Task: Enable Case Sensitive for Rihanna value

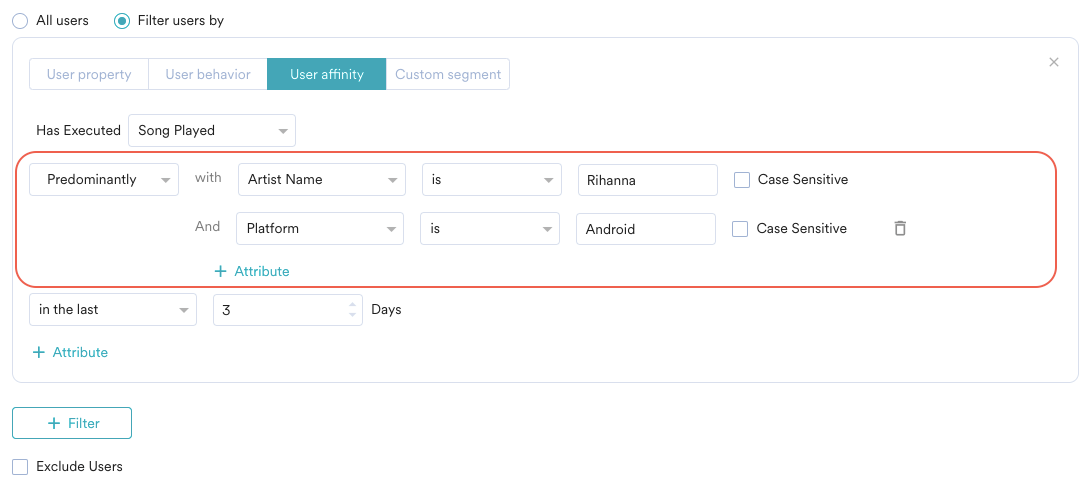Action: pos(742,180)
